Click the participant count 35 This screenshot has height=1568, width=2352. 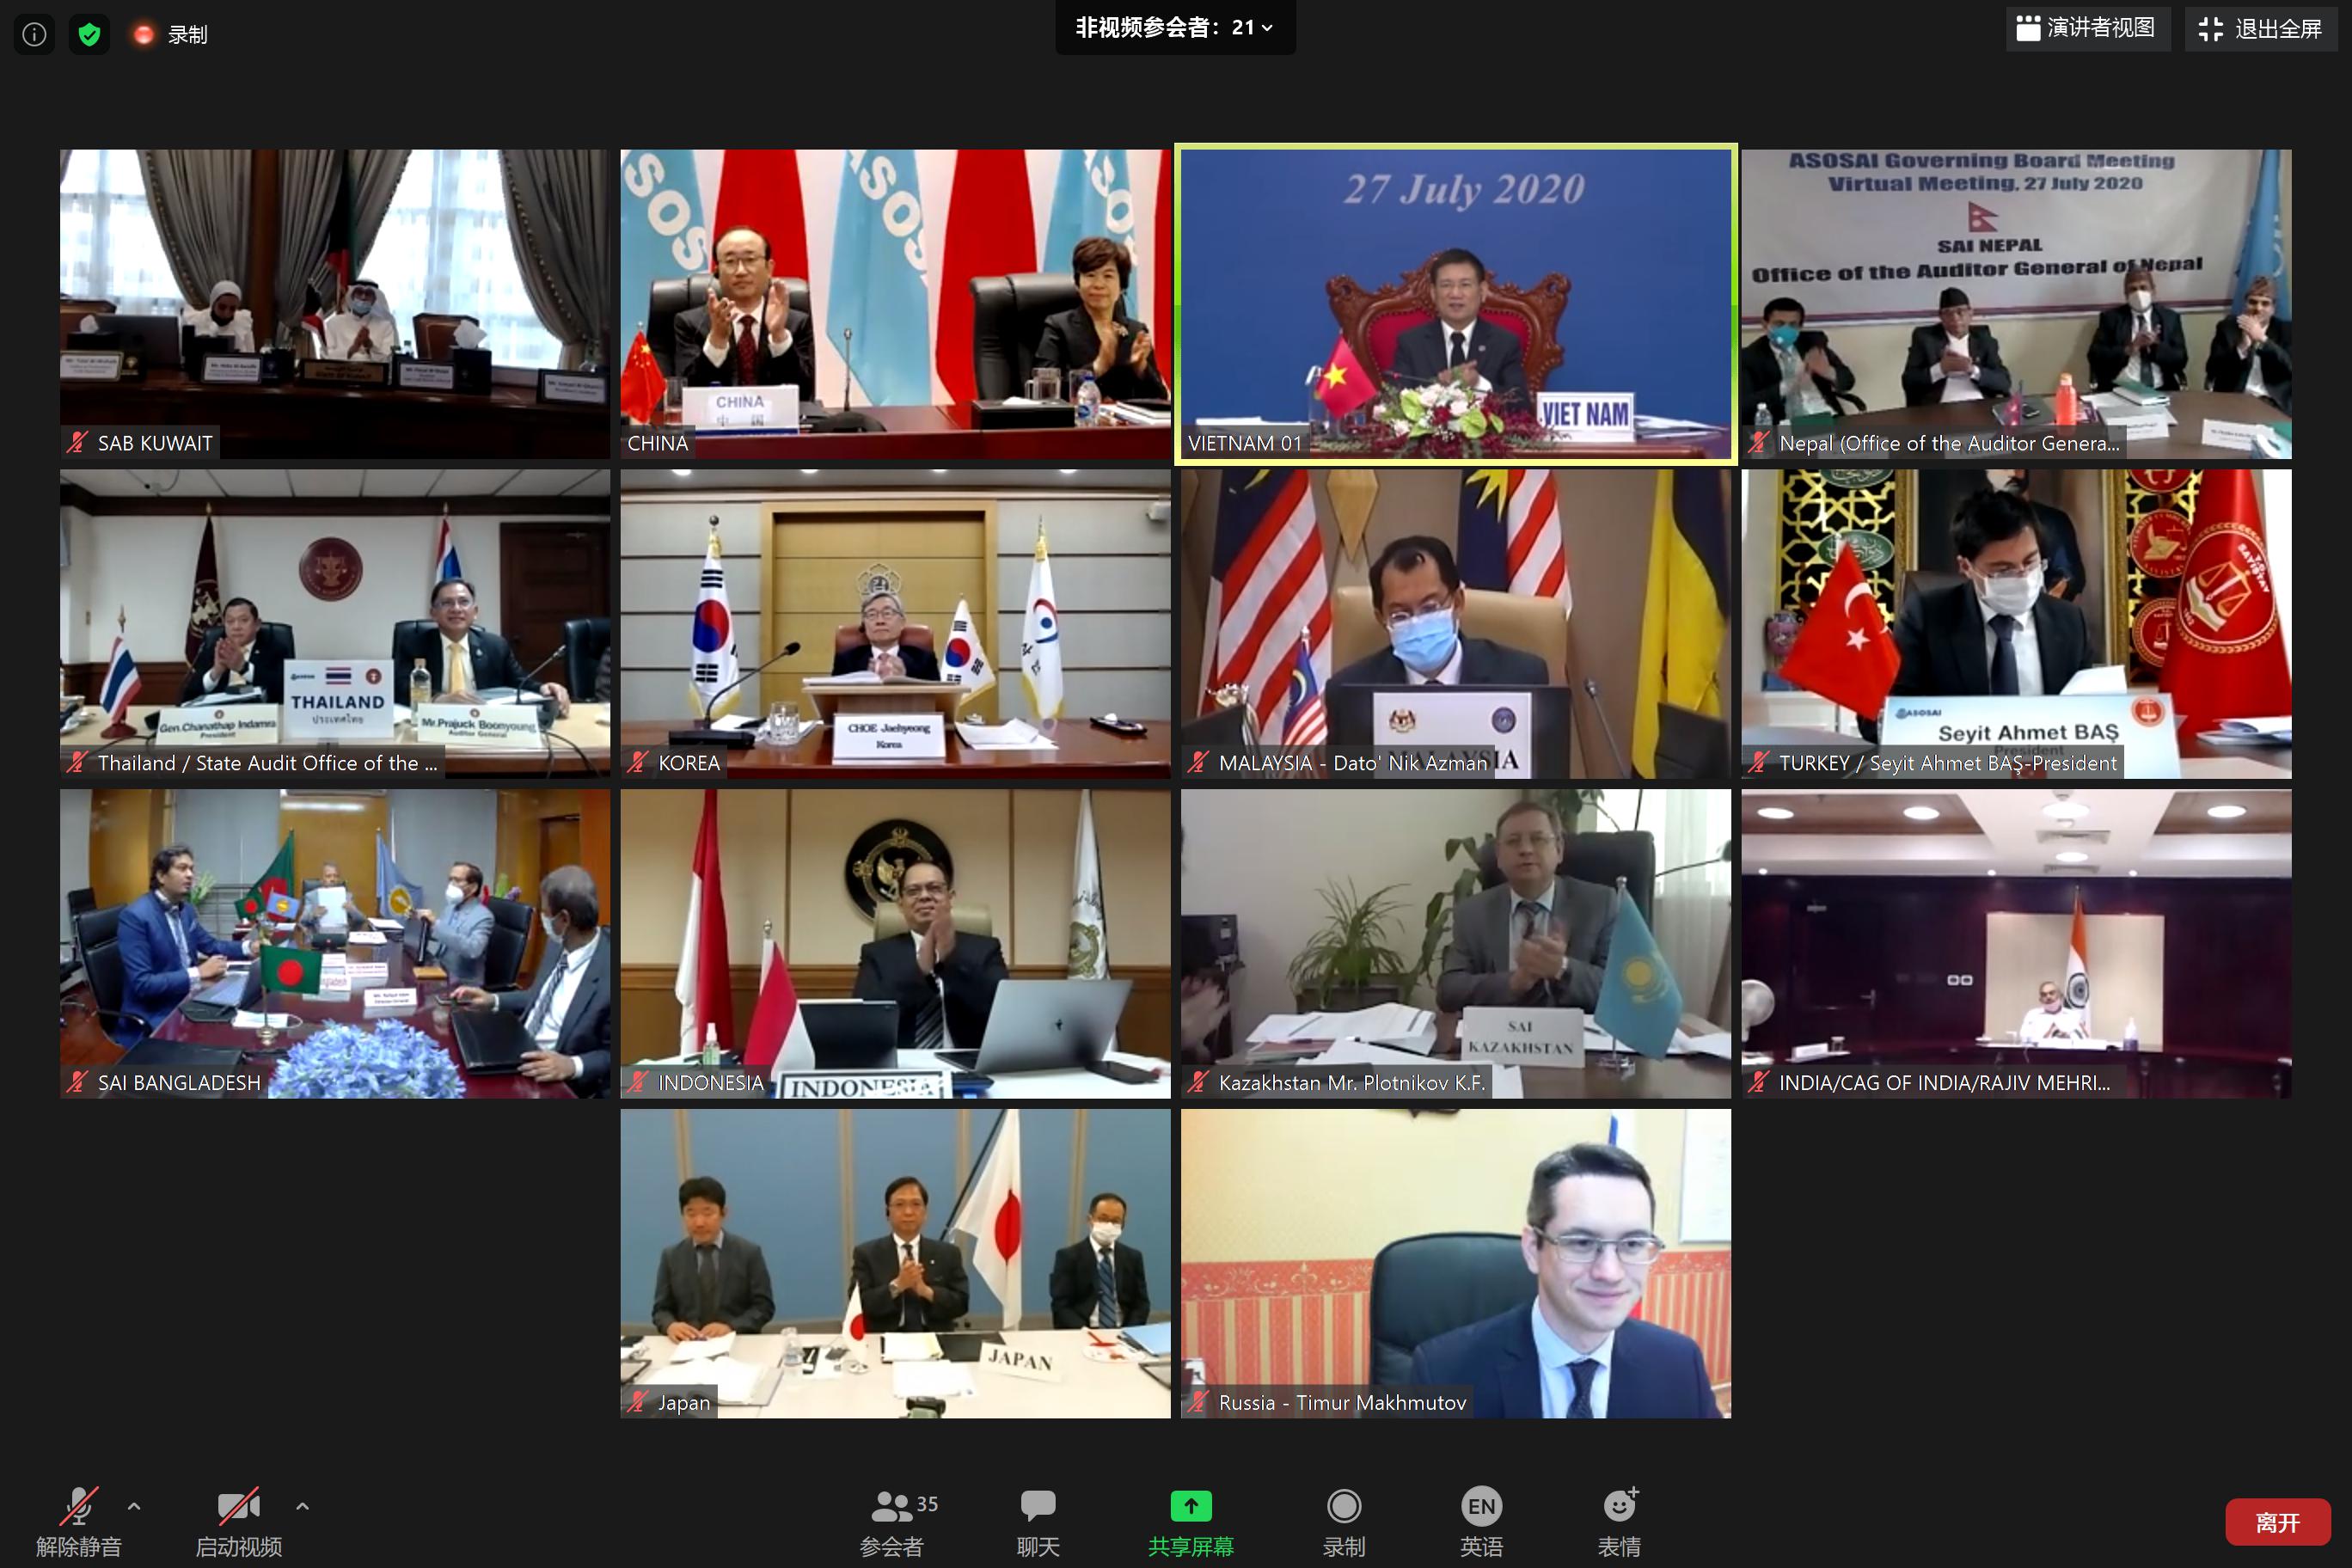927,1504
